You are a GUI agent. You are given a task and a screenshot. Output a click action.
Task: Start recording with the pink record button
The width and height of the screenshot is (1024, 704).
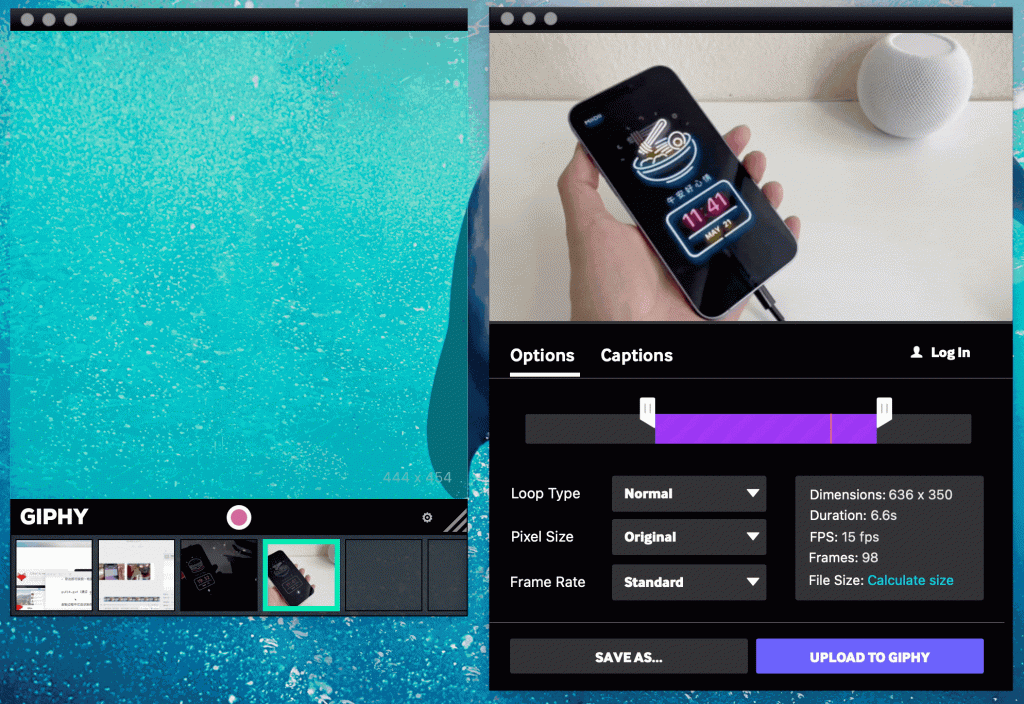(238, 517)
